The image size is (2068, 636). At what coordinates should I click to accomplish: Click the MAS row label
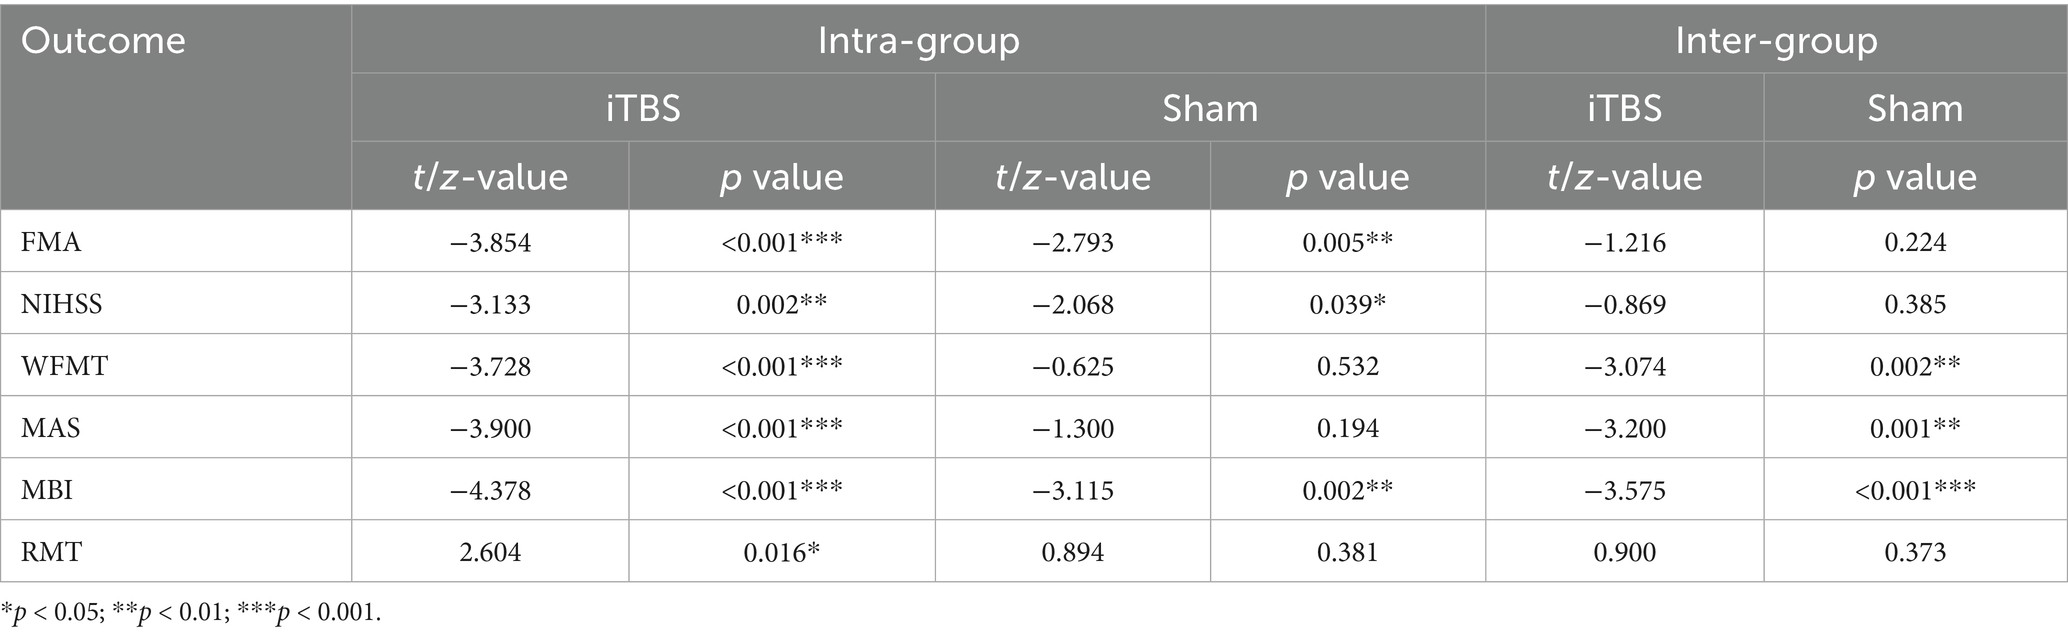(51, 428)
